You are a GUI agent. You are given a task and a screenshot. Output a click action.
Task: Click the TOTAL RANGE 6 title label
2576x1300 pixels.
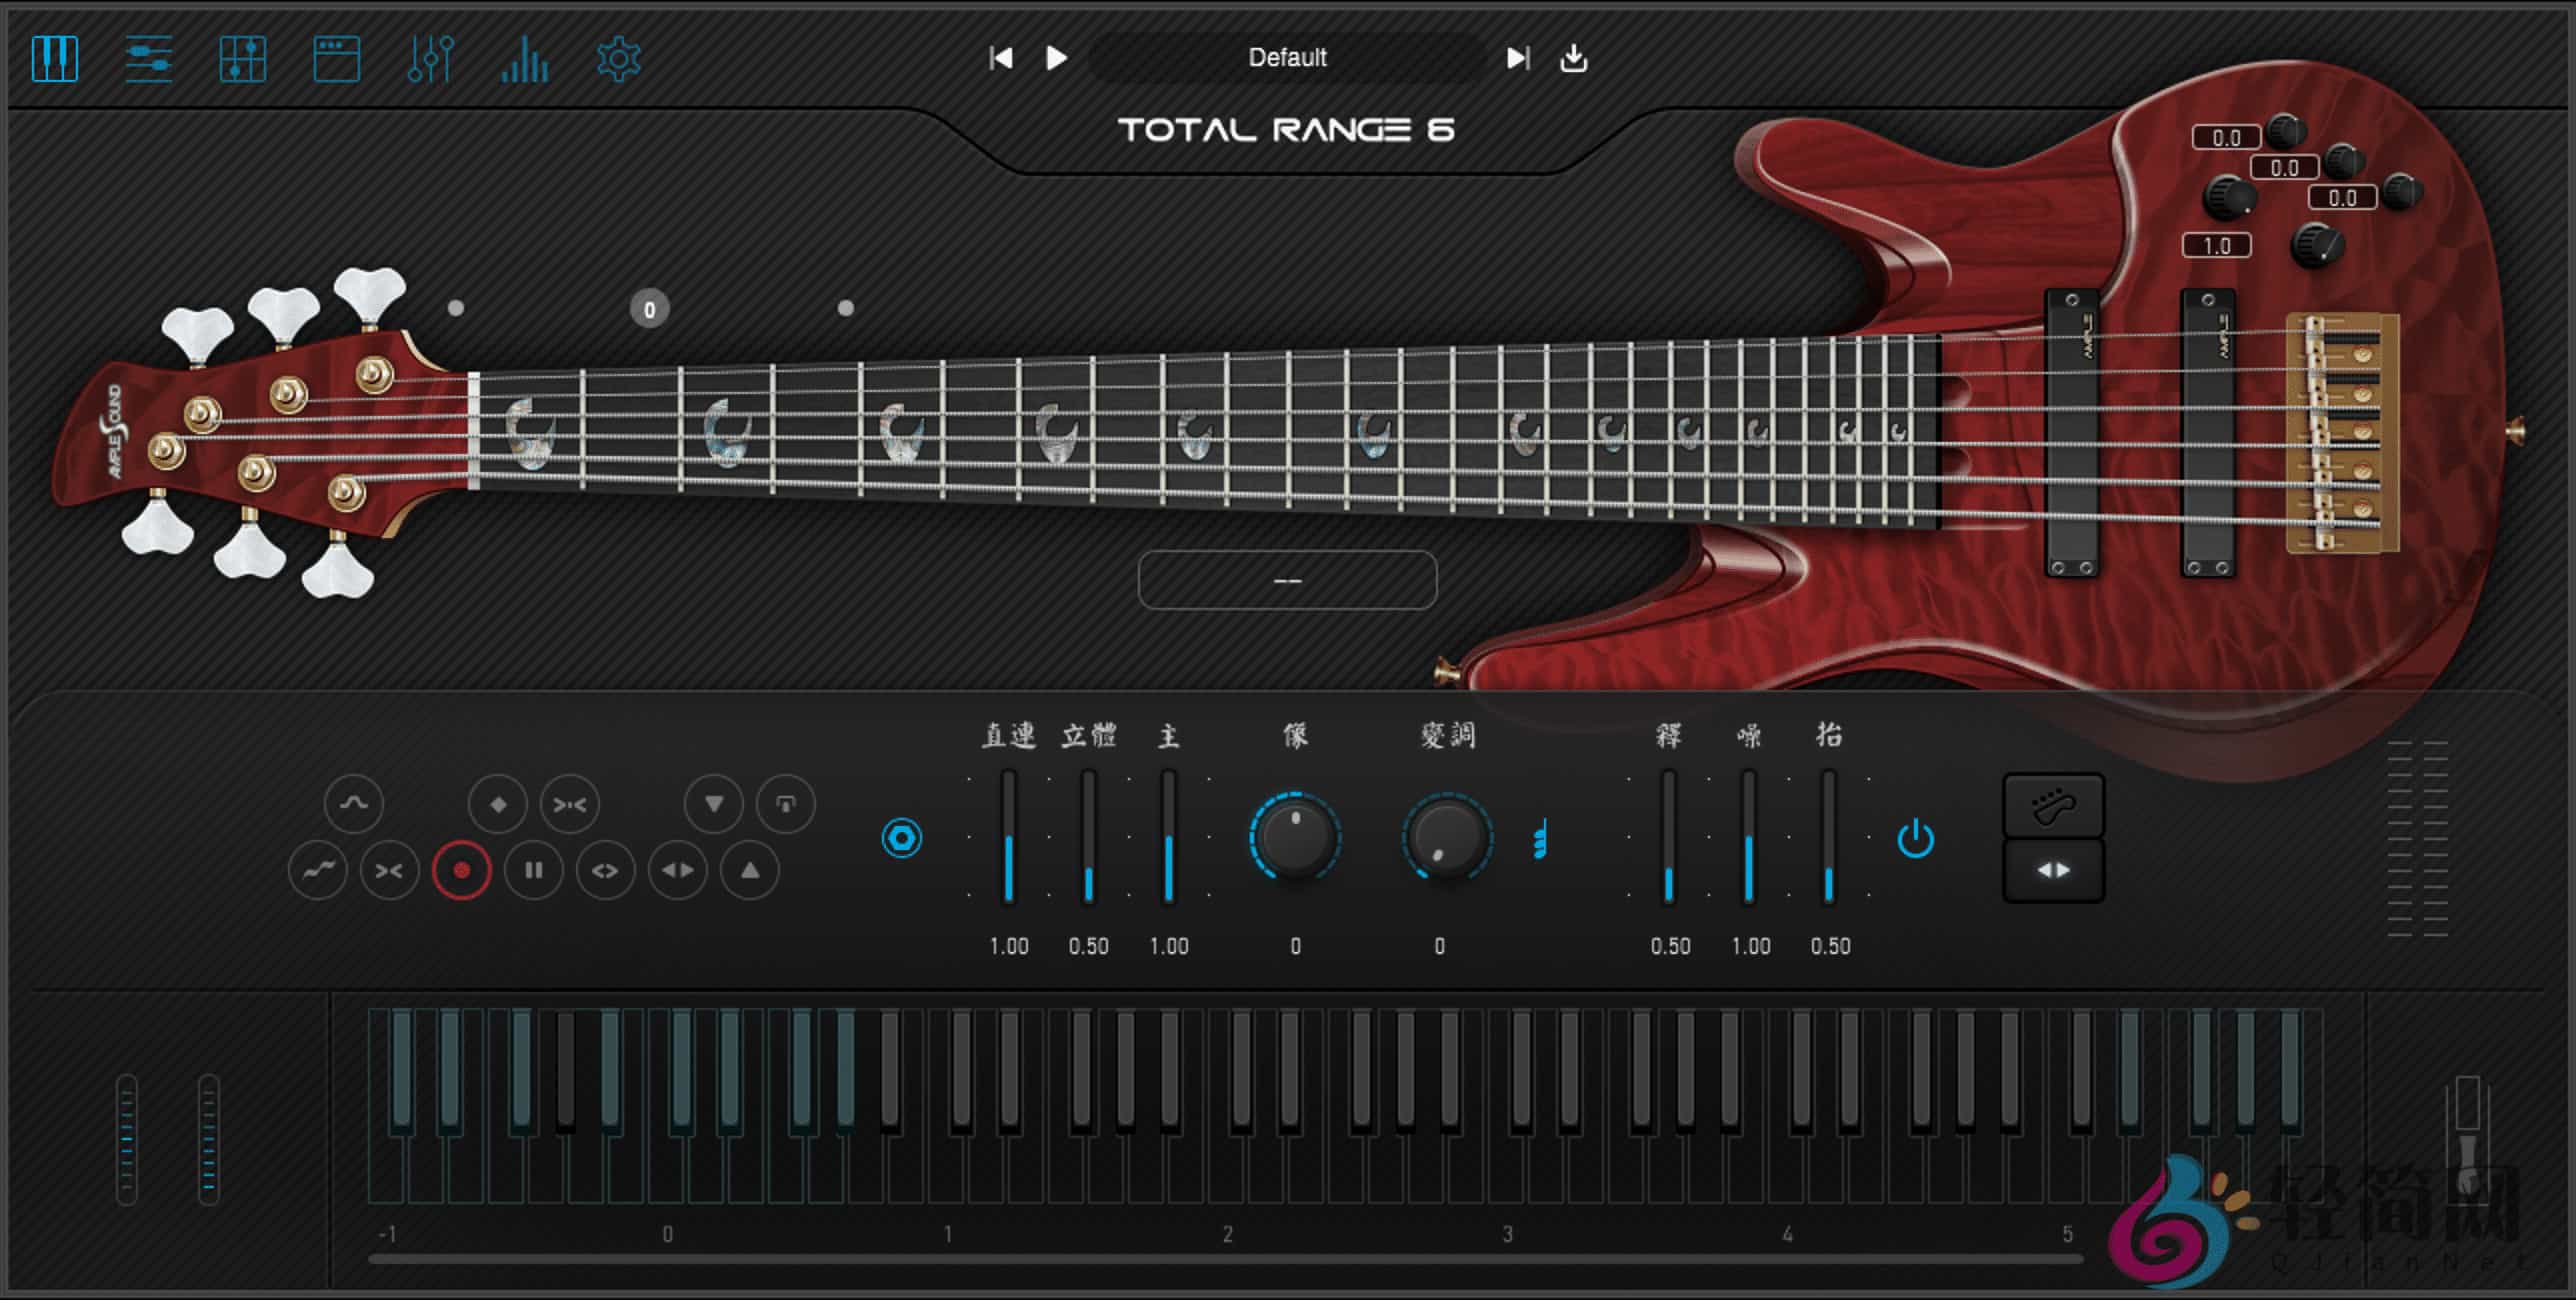(x=1286, y=128)
